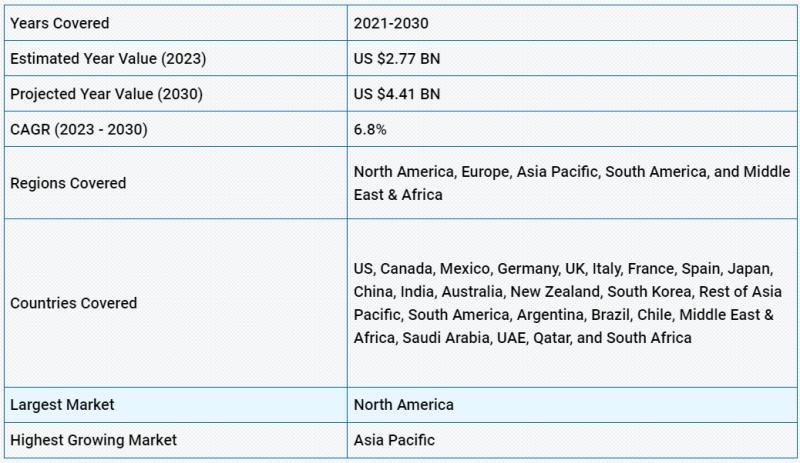Click the line starting Pacific, South America, Argentina
Image resolution: width=800 pixels, height=463 pixels.
563,314
